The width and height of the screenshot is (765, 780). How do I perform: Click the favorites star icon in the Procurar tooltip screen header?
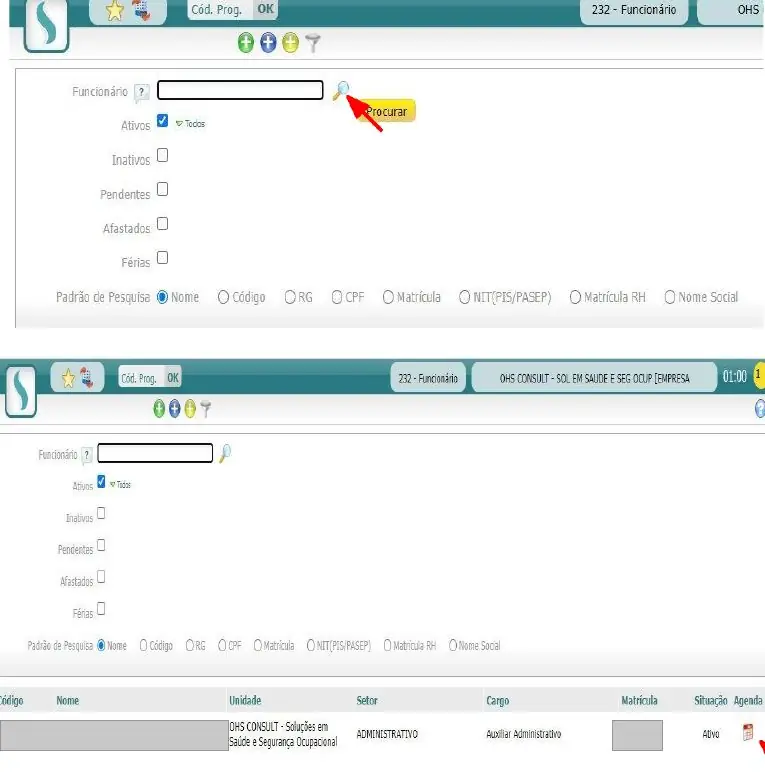point(115,11)
